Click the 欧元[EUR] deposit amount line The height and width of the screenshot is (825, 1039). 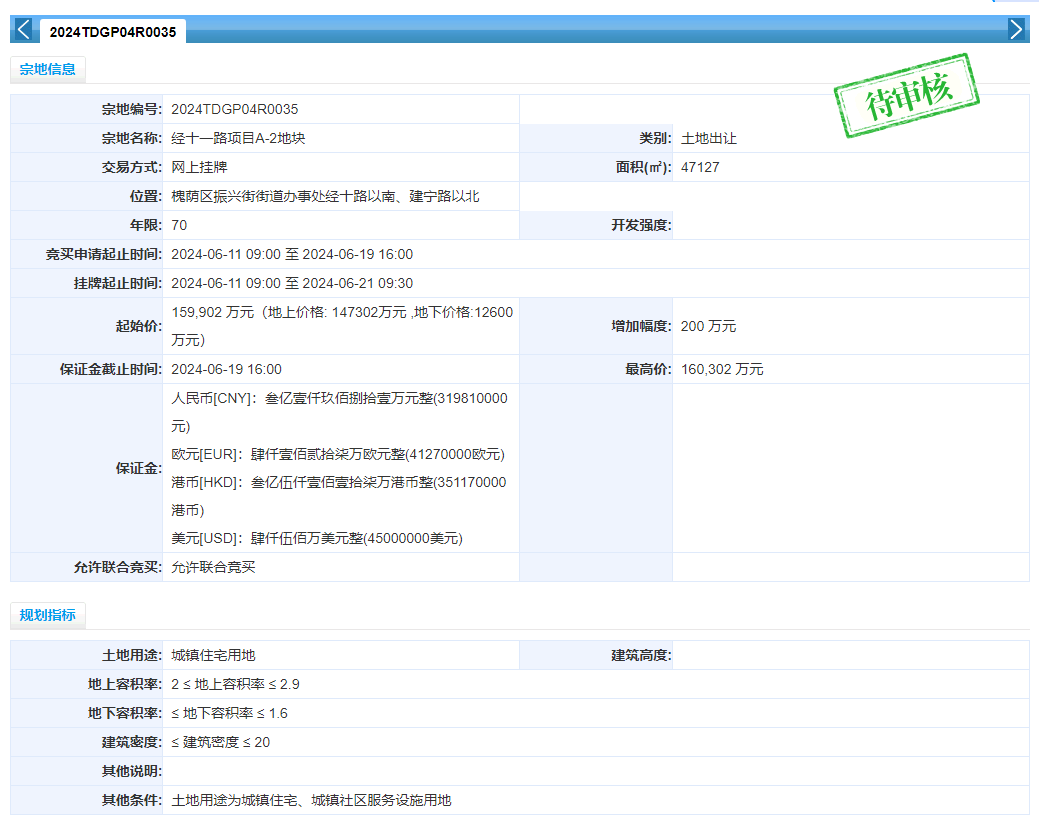[x=338, y=455]
